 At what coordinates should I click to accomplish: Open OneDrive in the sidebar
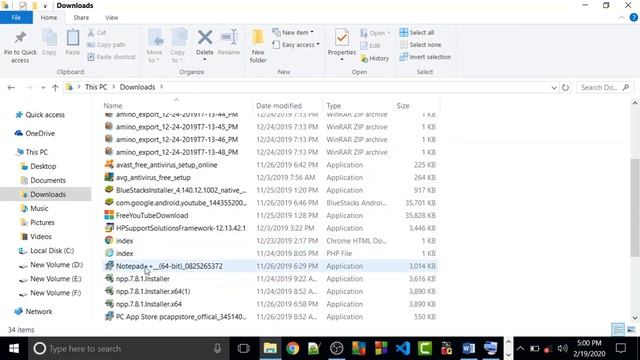point(40,133)
